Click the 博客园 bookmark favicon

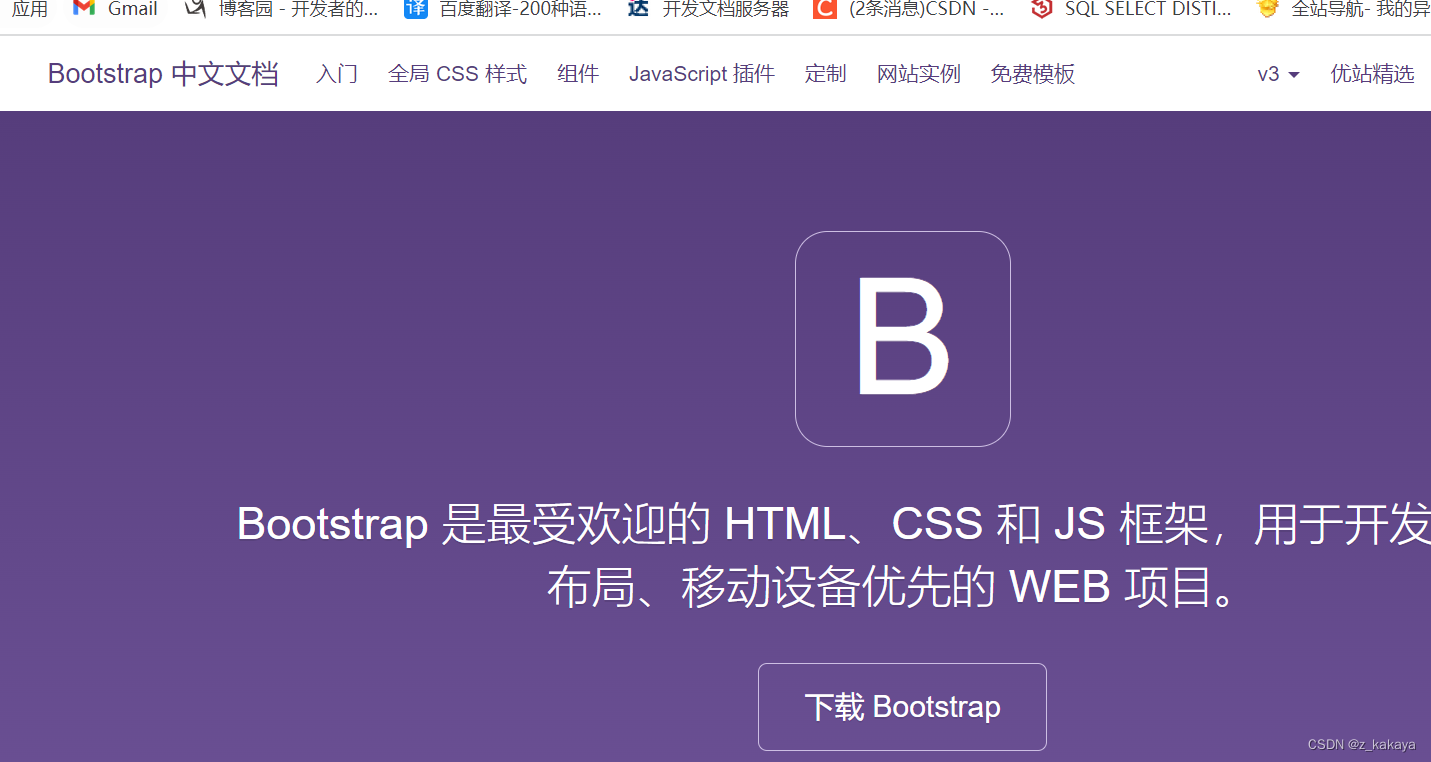coord(196,8)
